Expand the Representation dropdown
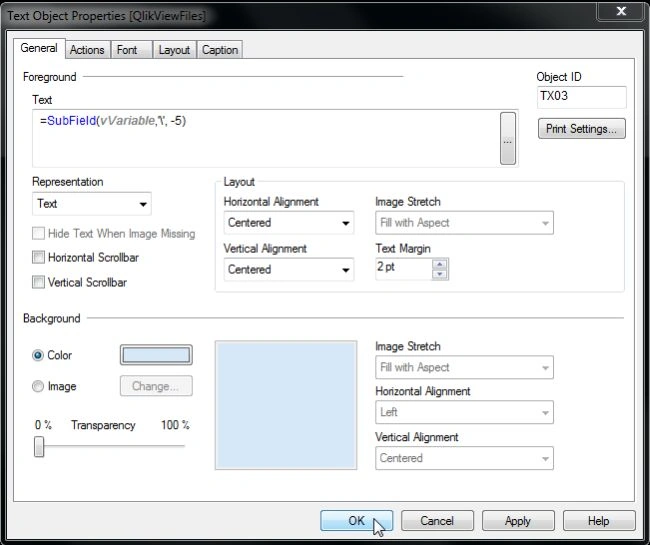Screen dimensions: 650x545 pos(92,203)
